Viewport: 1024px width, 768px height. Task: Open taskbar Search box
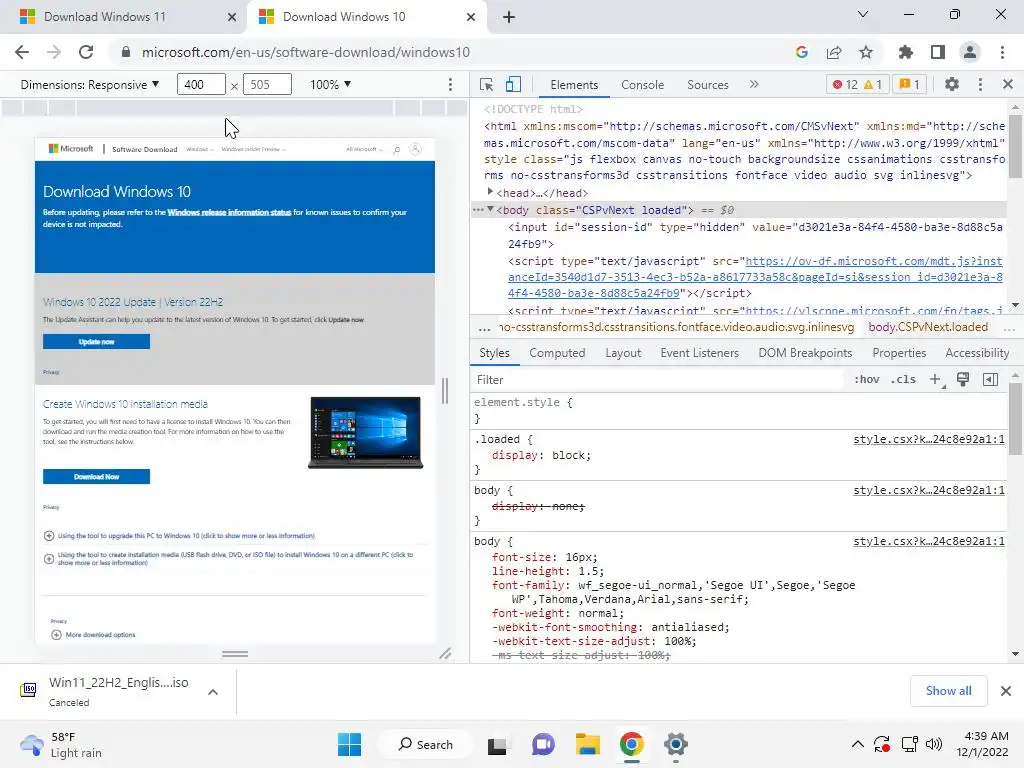coord(425,744)
